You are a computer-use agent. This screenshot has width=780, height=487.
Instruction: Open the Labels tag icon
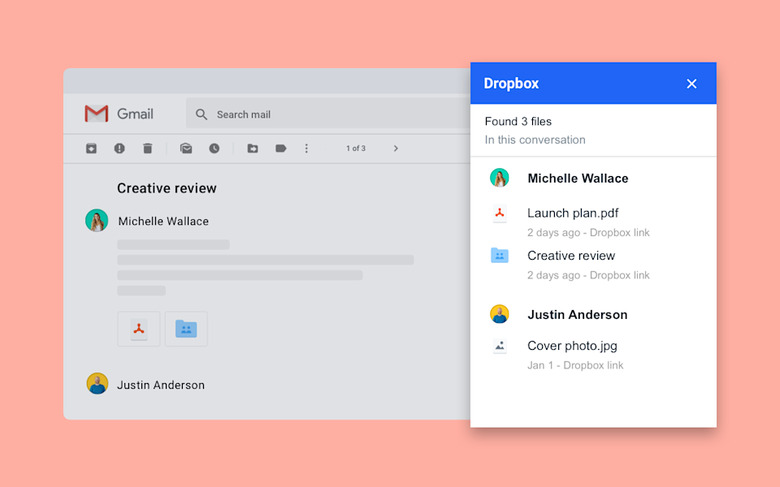[281, 148]
